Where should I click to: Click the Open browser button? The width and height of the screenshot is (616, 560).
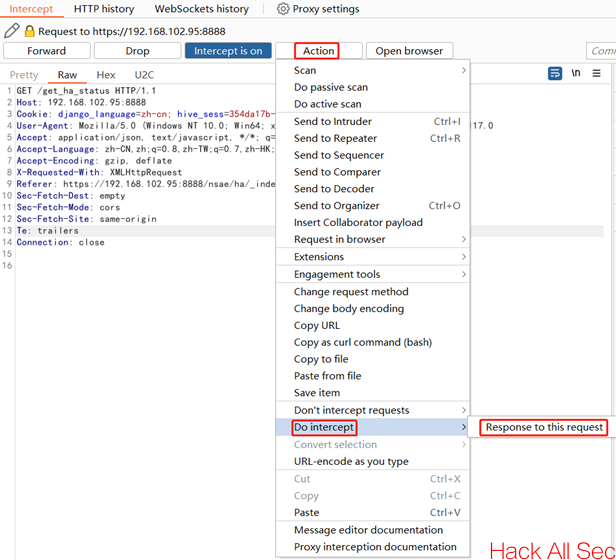point(409,51)
